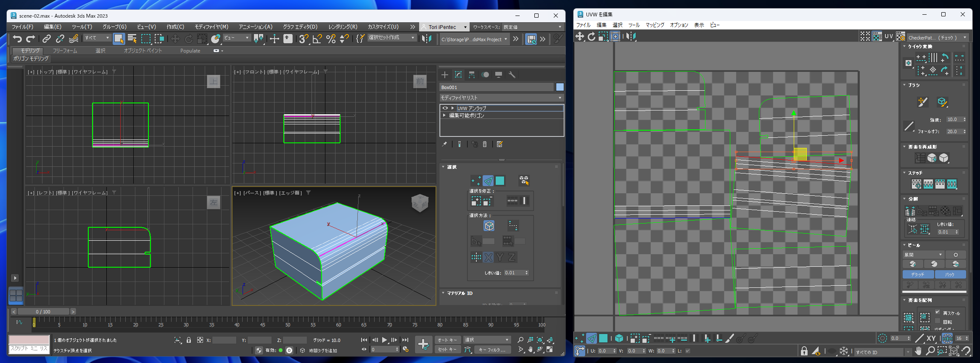Expand the Editable Poly stack entry
Image resolution: width=980 pixels, height=363 pixels.
point(445,116)
